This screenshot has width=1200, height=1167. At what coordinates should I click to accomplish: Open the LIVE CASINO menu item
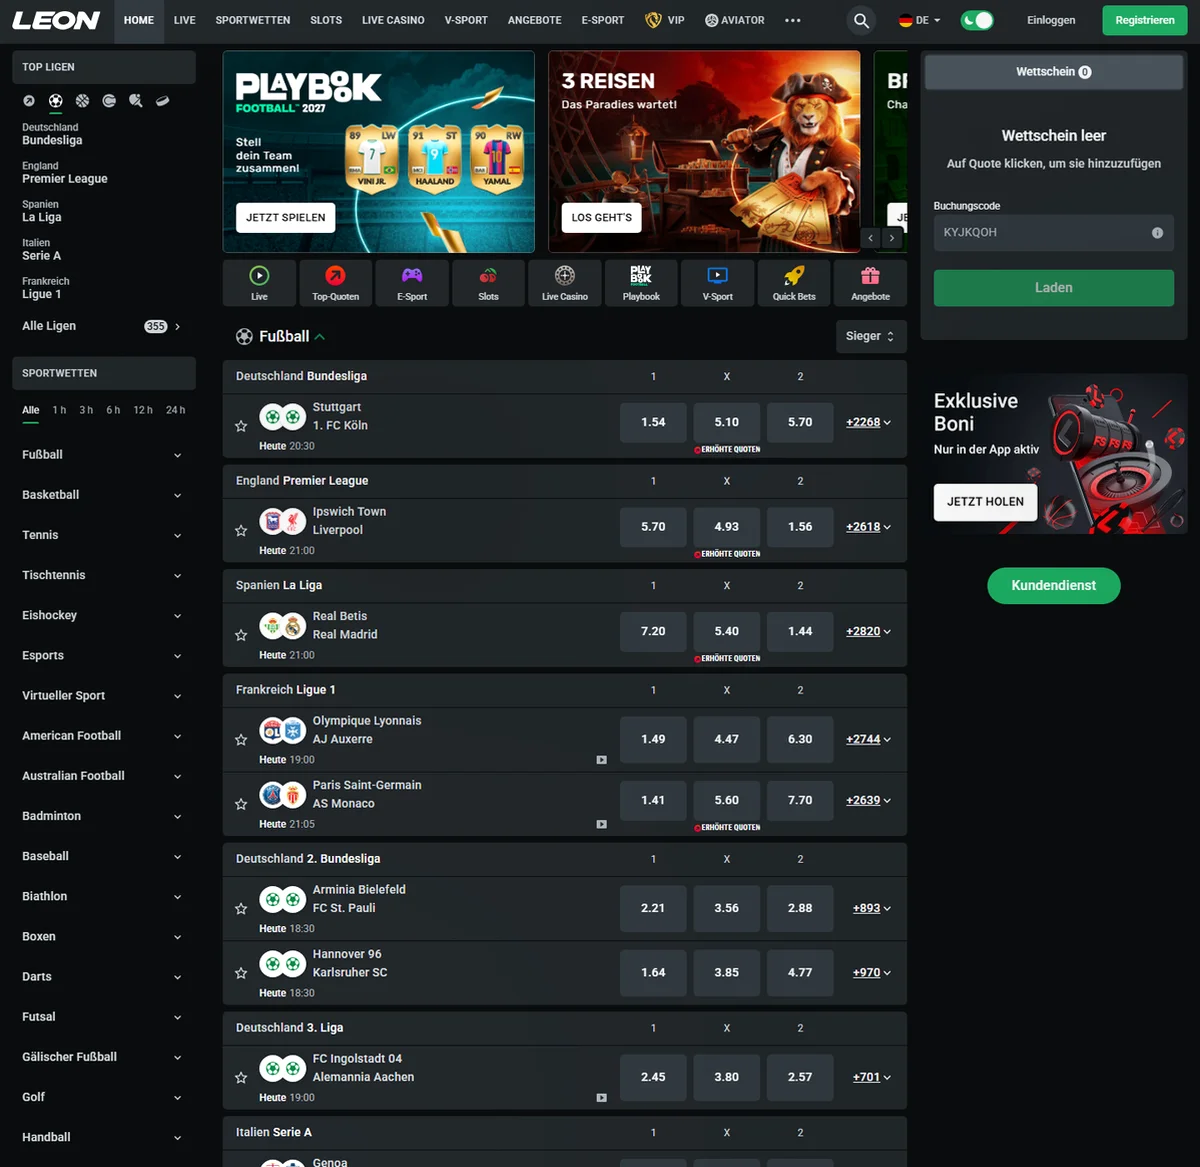pyautogui.click(x=393, y=20)
